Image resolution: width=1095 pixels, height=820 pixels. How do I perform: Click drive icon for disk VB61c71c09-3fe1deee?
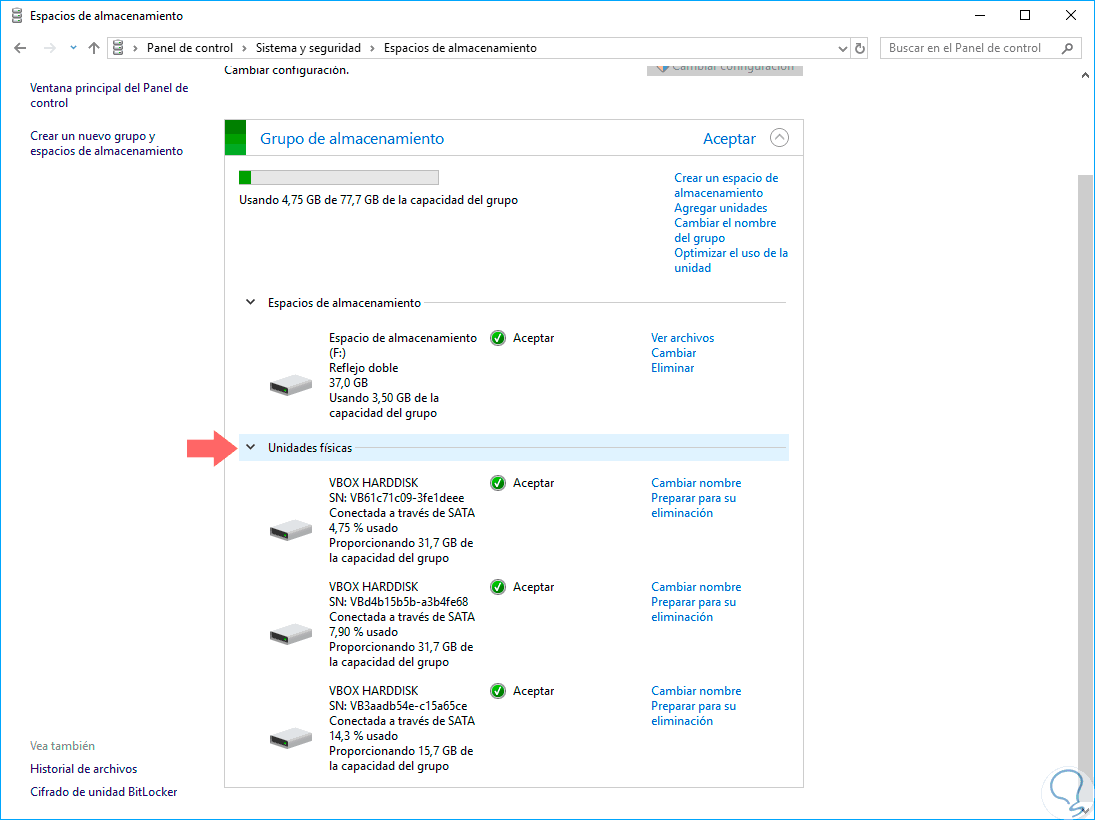(291, 530)
